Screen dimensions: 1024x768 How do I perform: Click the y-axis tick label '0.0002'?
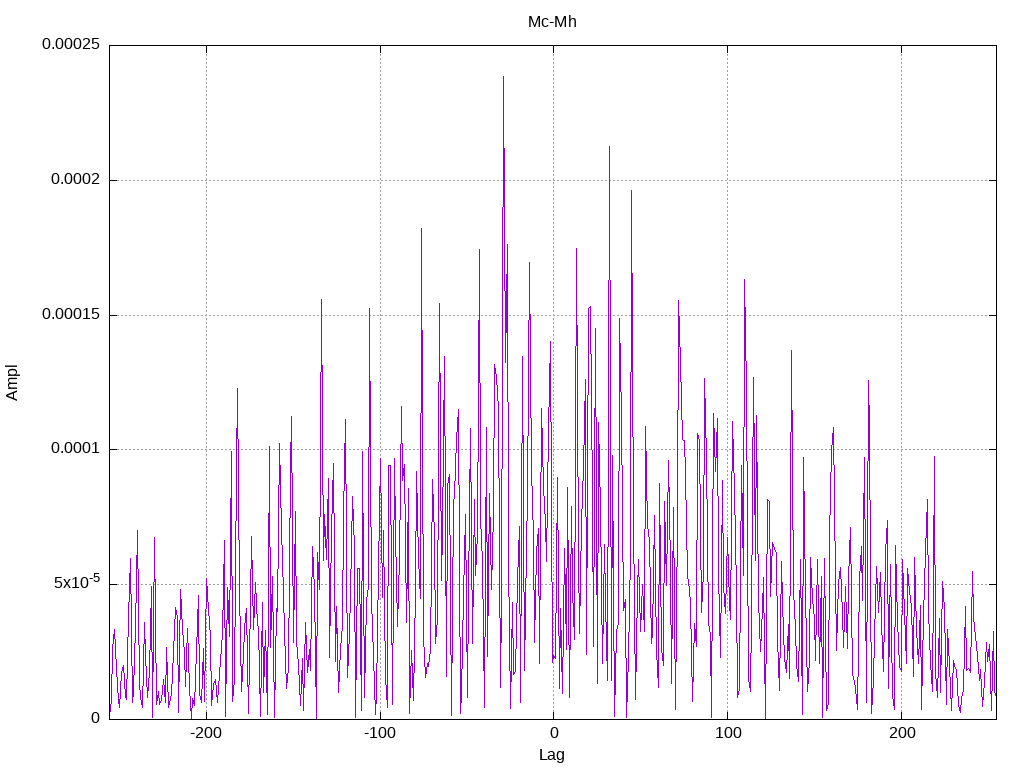[x=76, y=179]
